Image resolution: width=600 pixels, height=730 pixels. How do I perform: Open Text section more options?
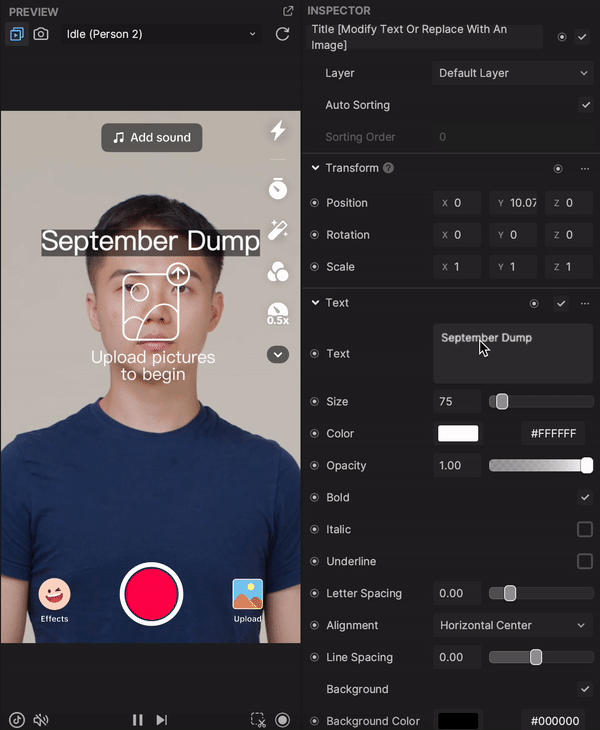585,304
